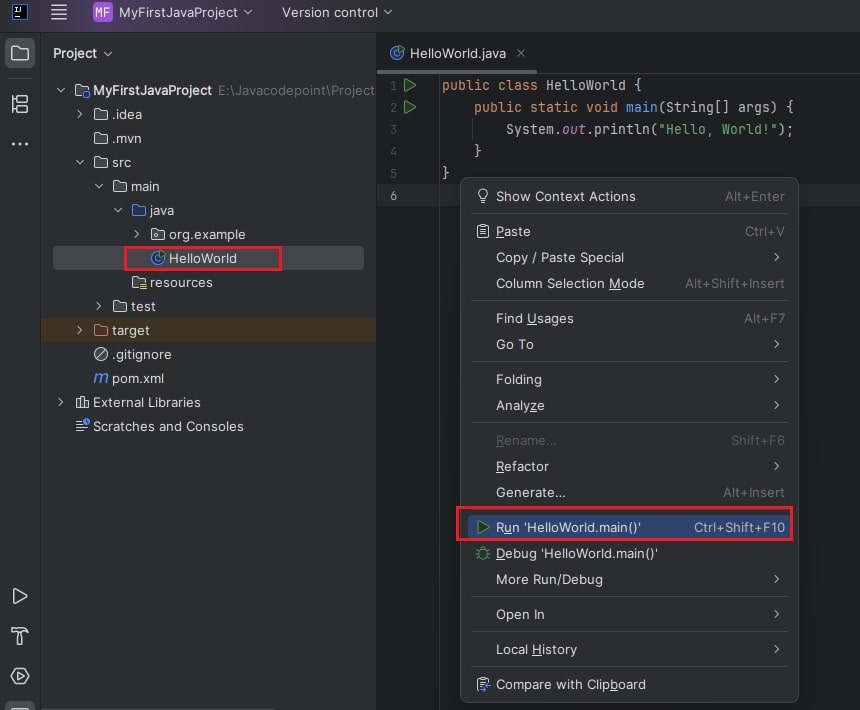Choose Generate... from context menu
The width and height of the screenshot is (860, 710).
pos(629,492)
